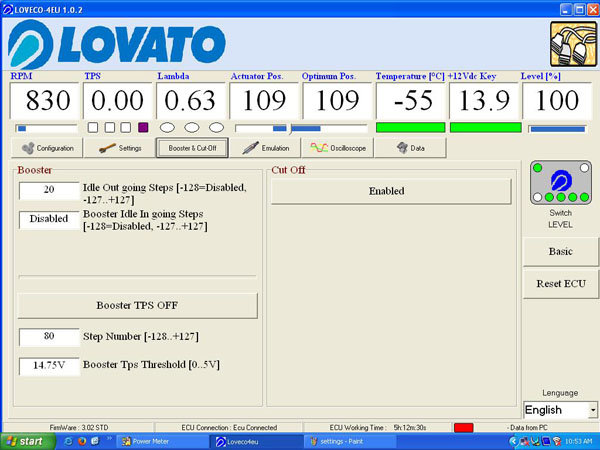Click the first Lambda oval indicator
Screen dimensions: 600x450
(x=167, y=128)
